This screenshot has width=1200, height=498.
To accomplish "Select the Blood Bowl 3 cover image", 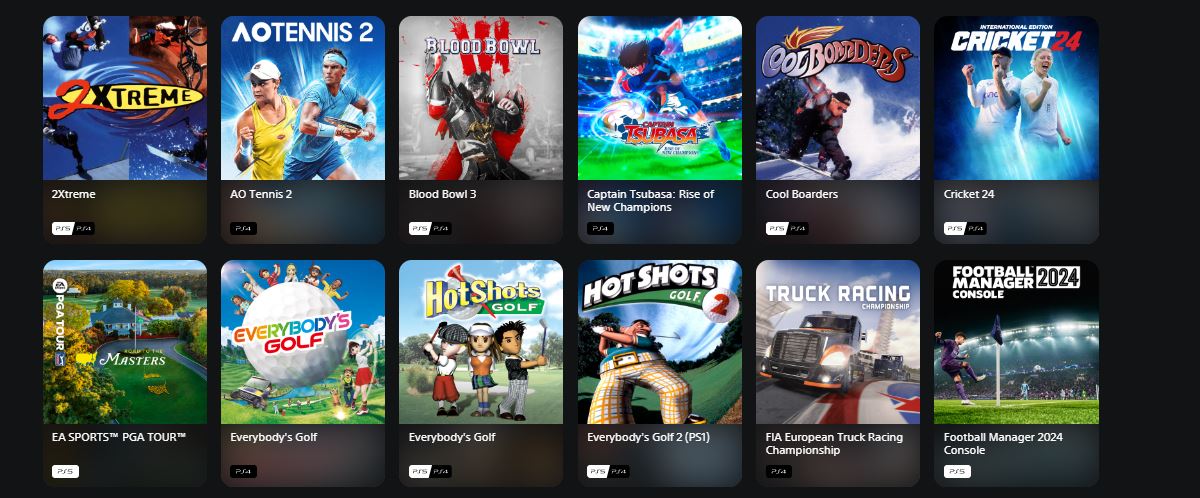I will click(x=481, y=98).
